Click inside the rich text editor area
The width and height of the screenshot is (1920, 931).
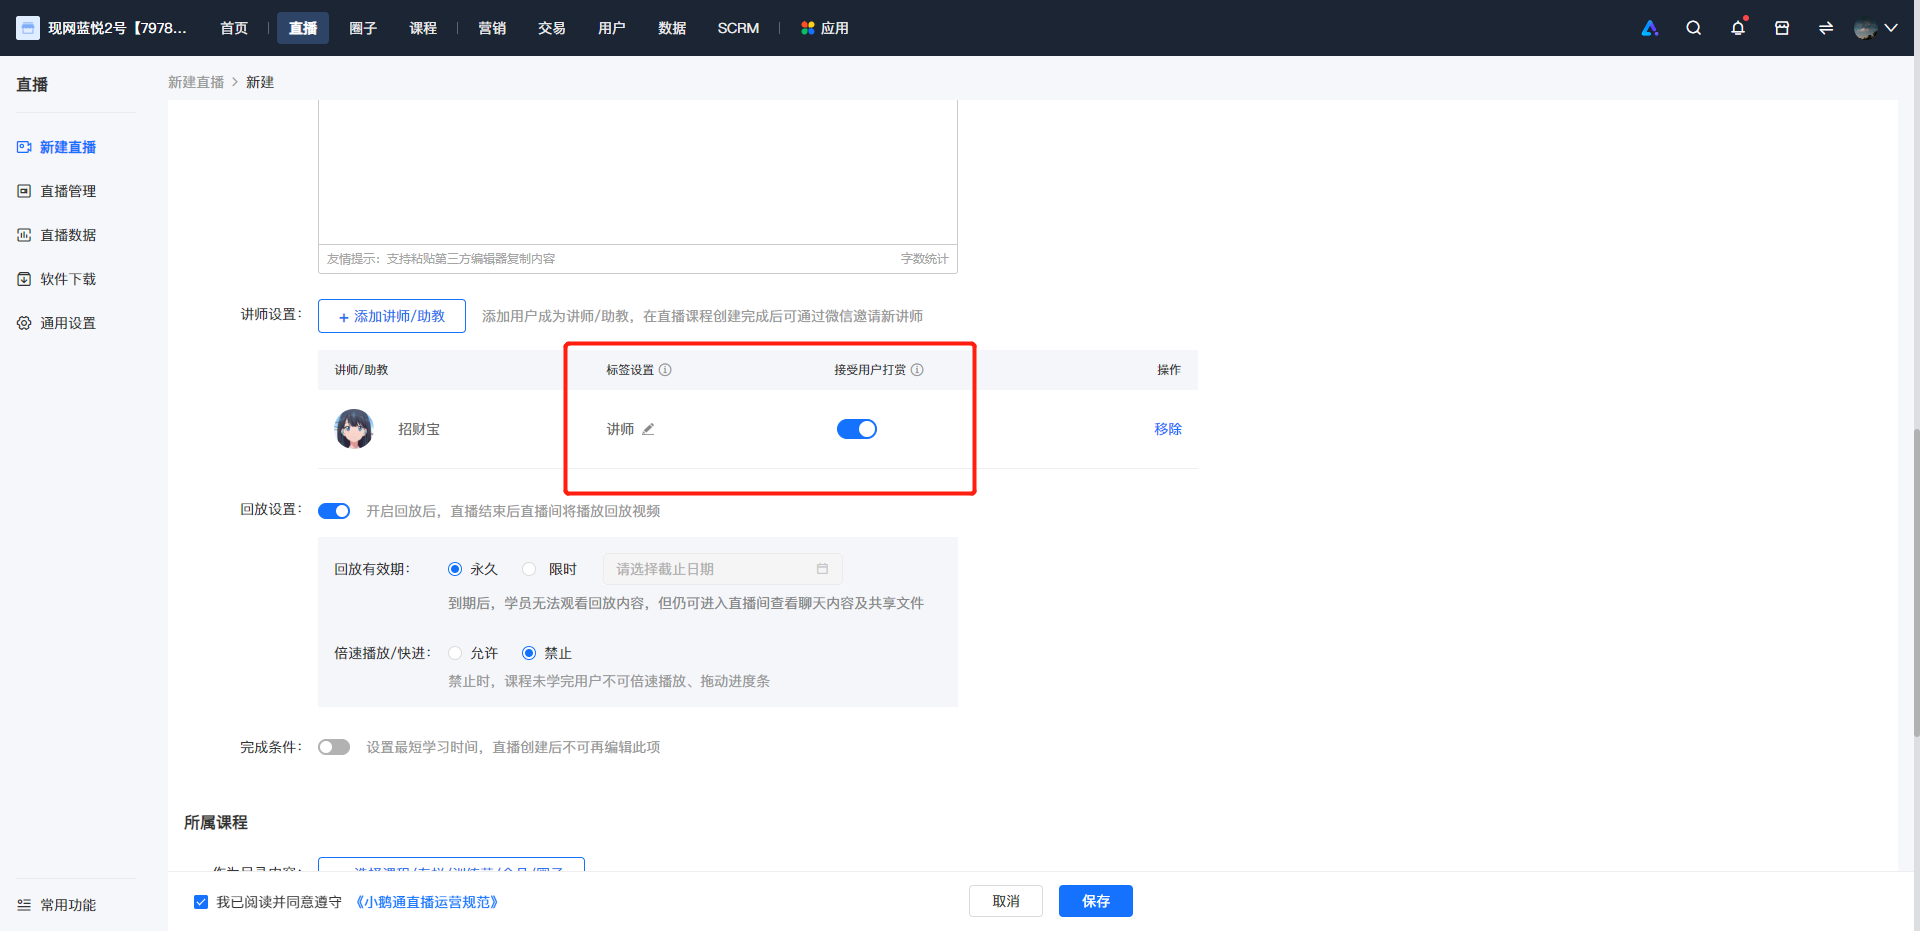click(638, 172)
